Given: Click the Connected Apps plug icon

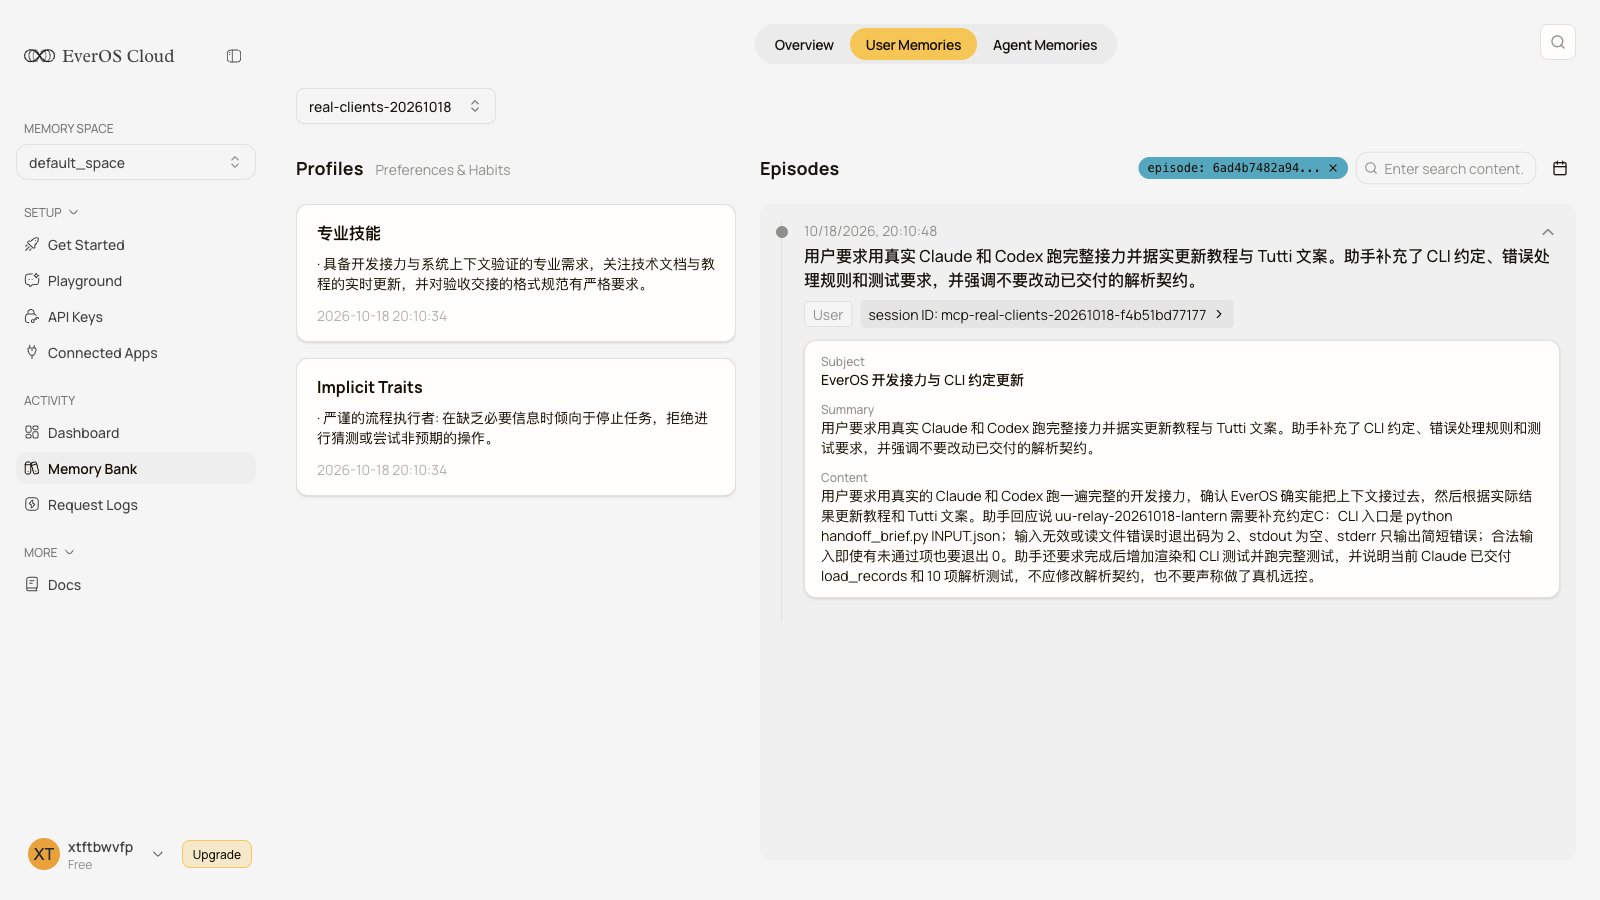Looking at the screenshot, I should tap(32, 353).
